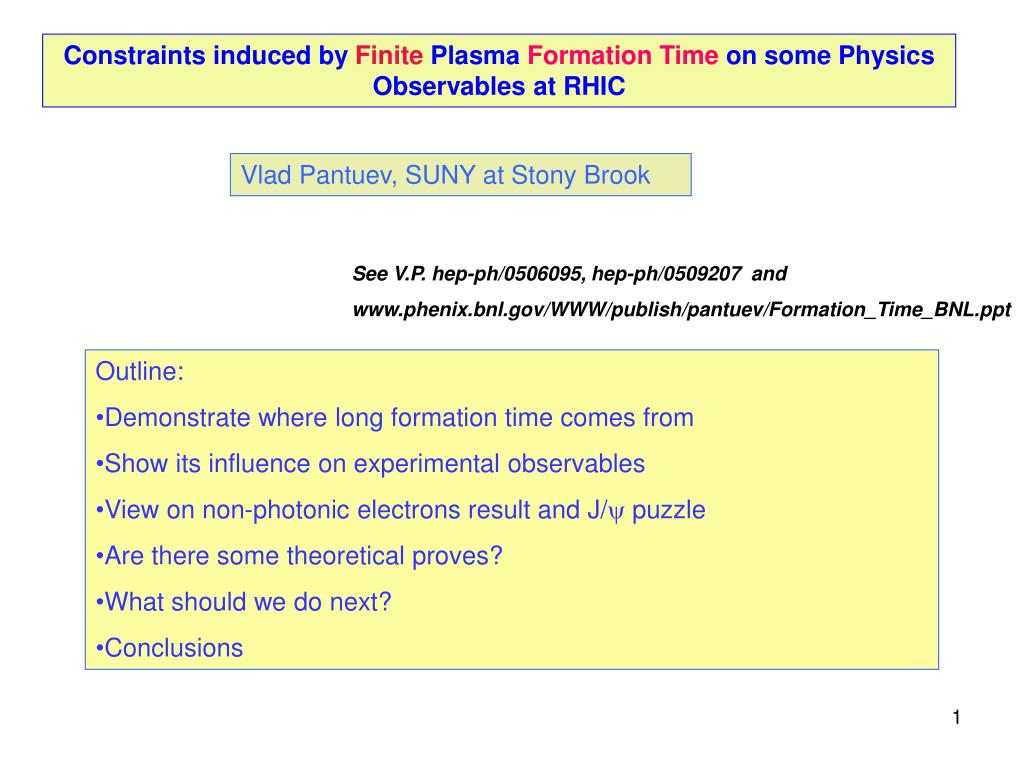Click Formation Time in the title

click(622, 56)
